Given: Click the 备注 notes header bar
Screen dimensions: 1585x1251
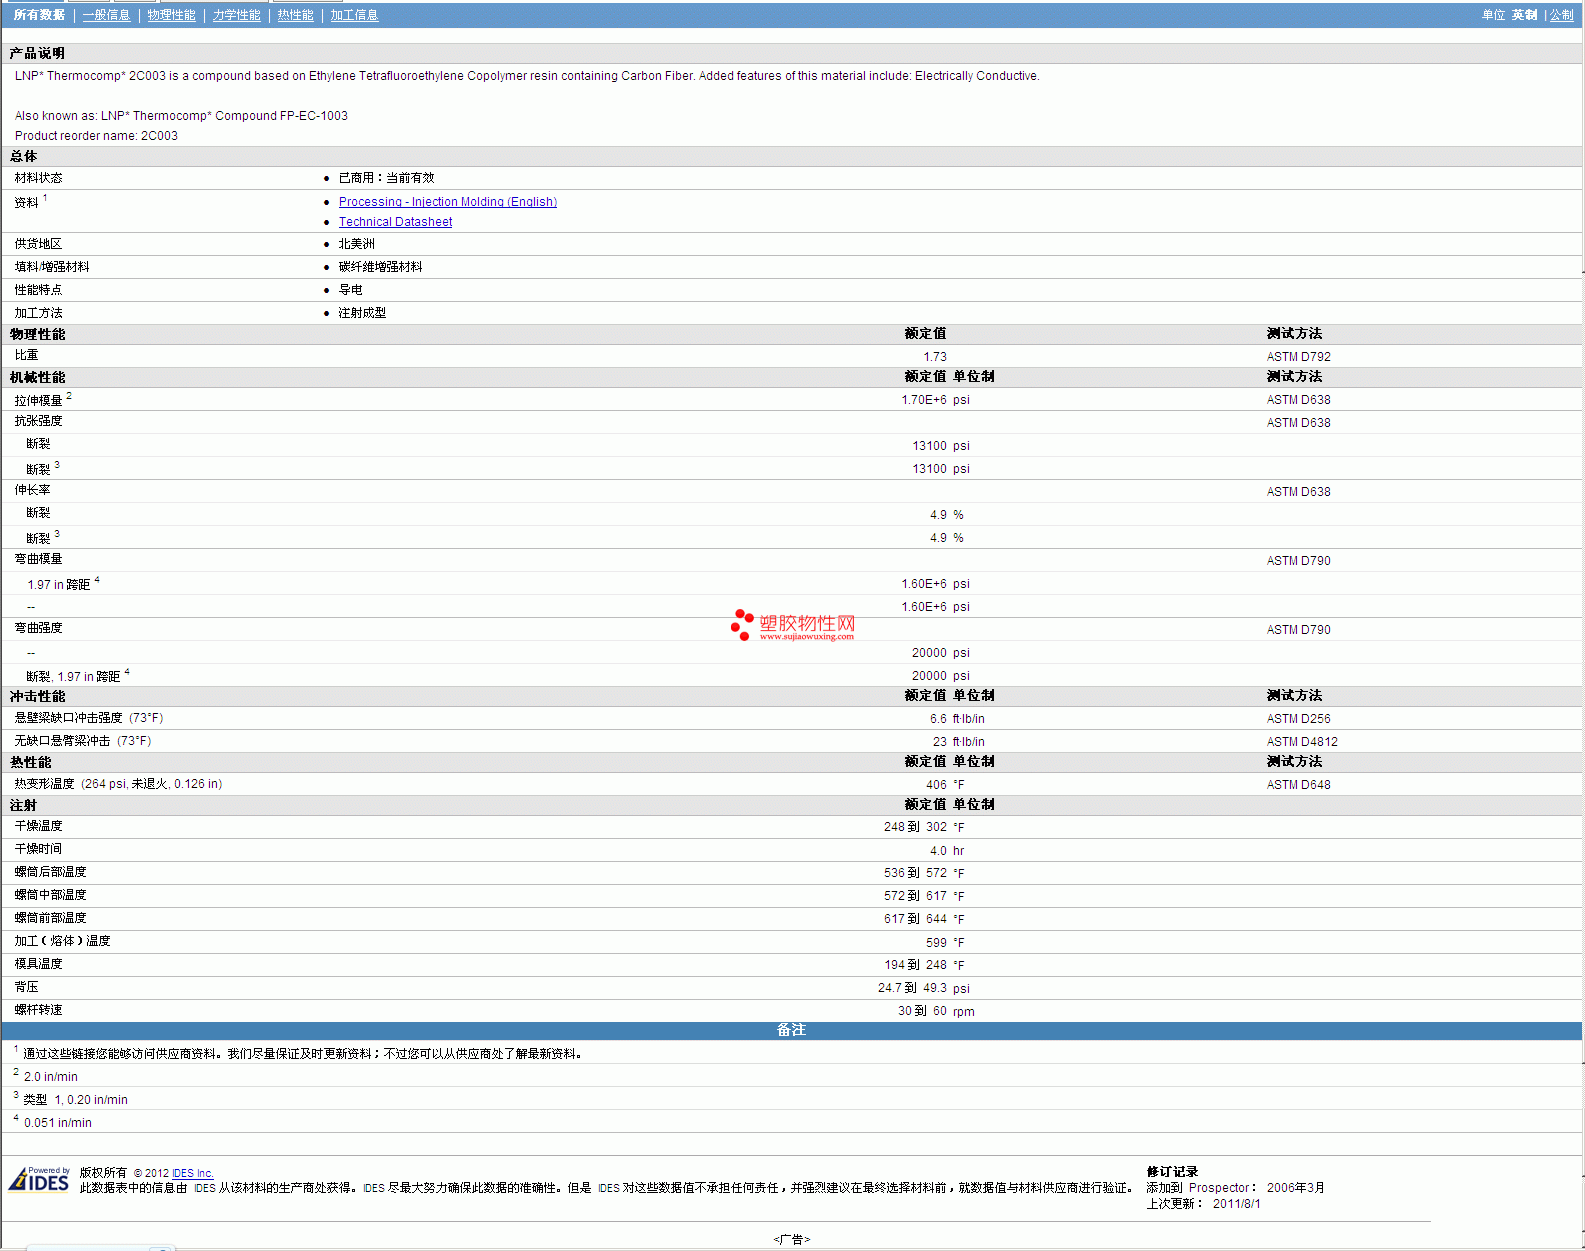Looking at the screenshot, I should (x=791, y=1030).
